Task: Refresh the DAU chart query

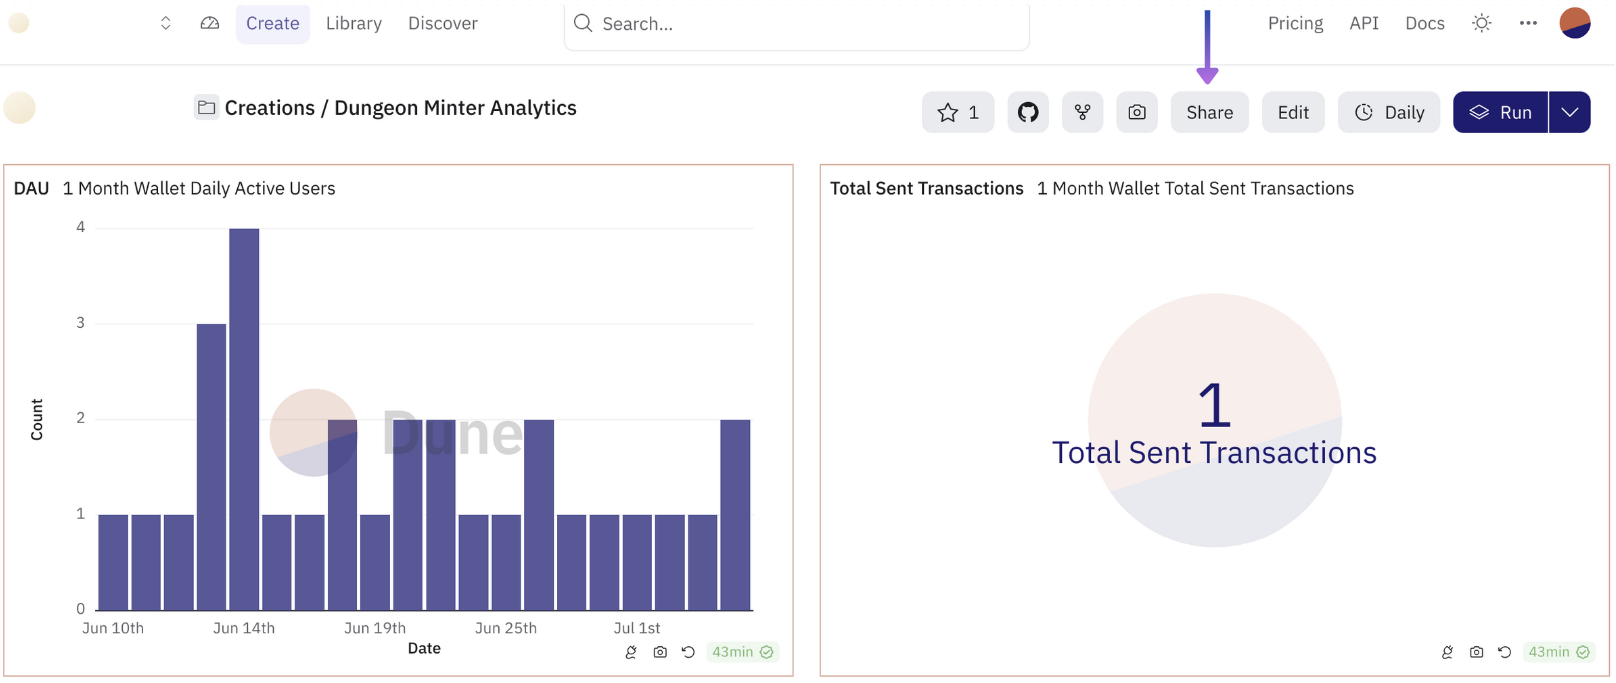Action: click(688, 652)
